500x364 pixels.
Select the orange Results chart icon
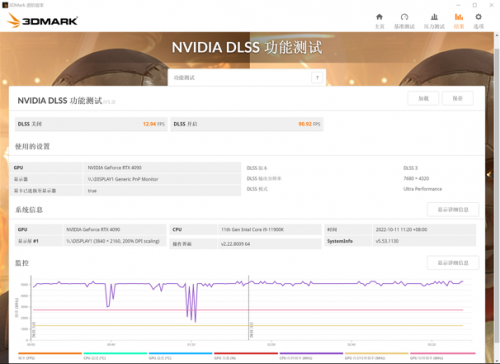459,17
